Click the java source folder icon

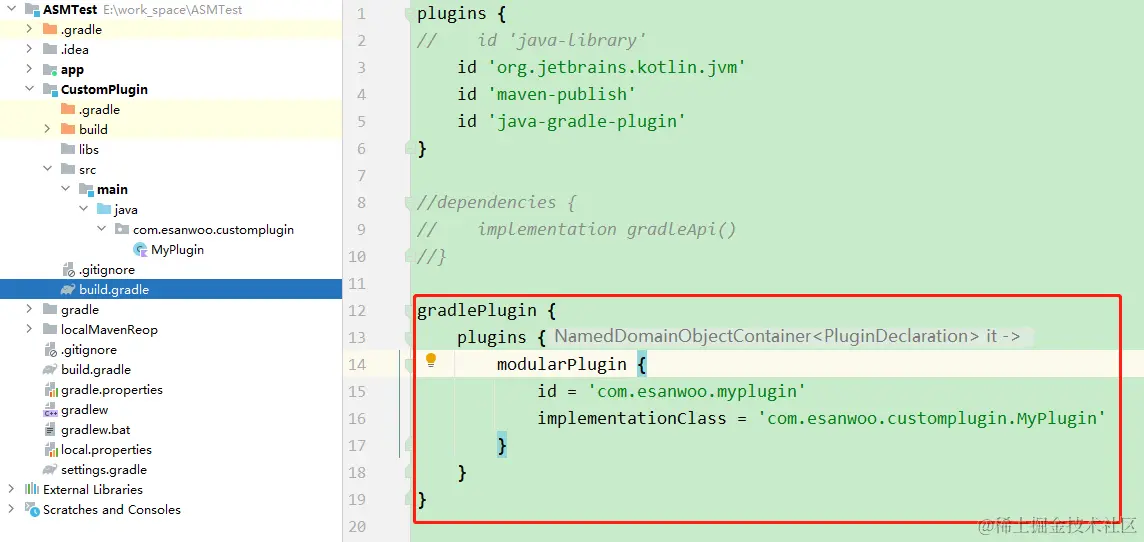click(x=104, y=209)
